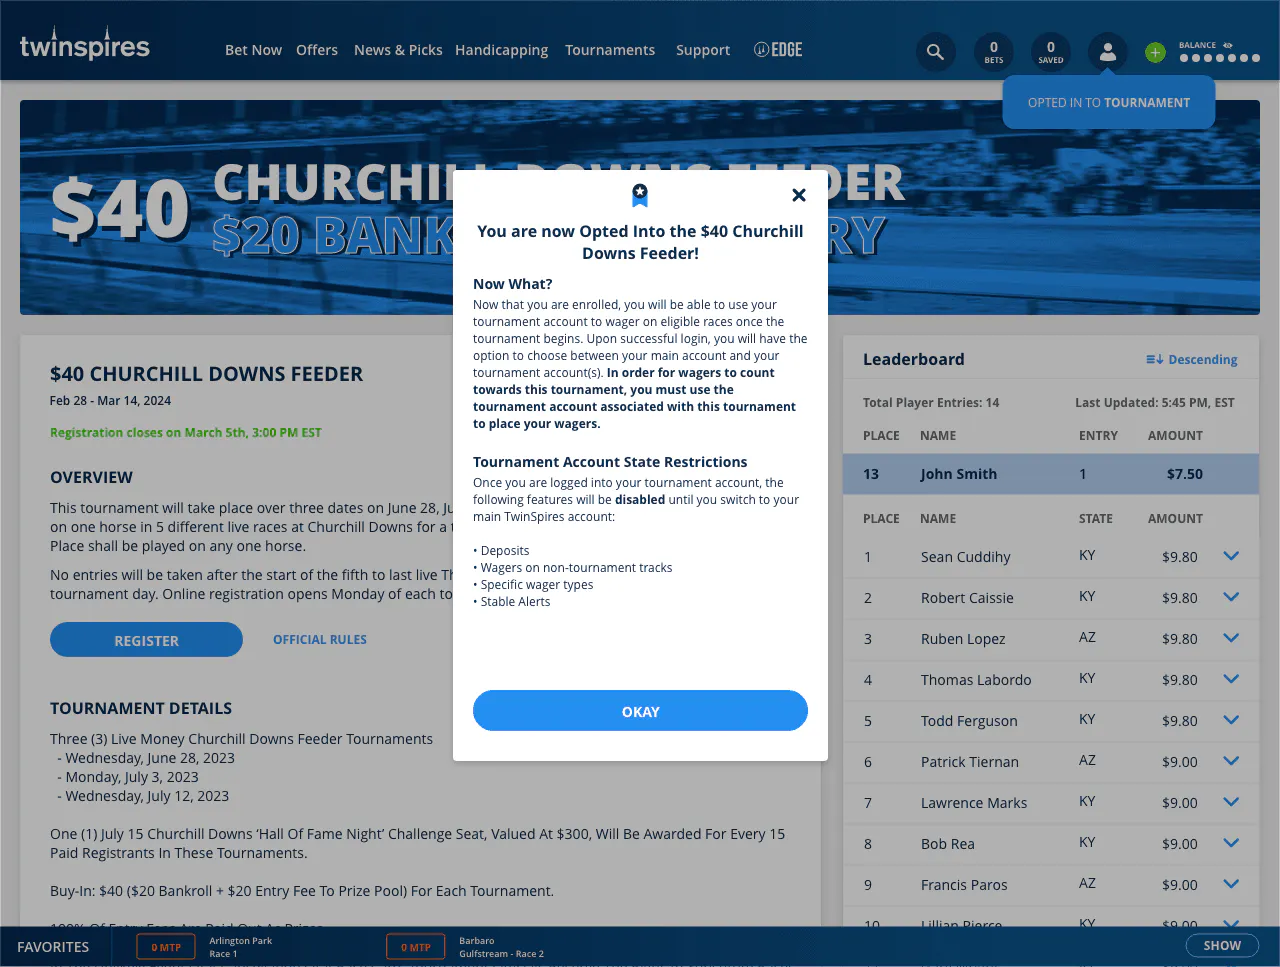Click the Arlington Park 0 MTP badge
Image resolution: width=1280 pixels, height=967 pixels.
click(x=166, y=947)
